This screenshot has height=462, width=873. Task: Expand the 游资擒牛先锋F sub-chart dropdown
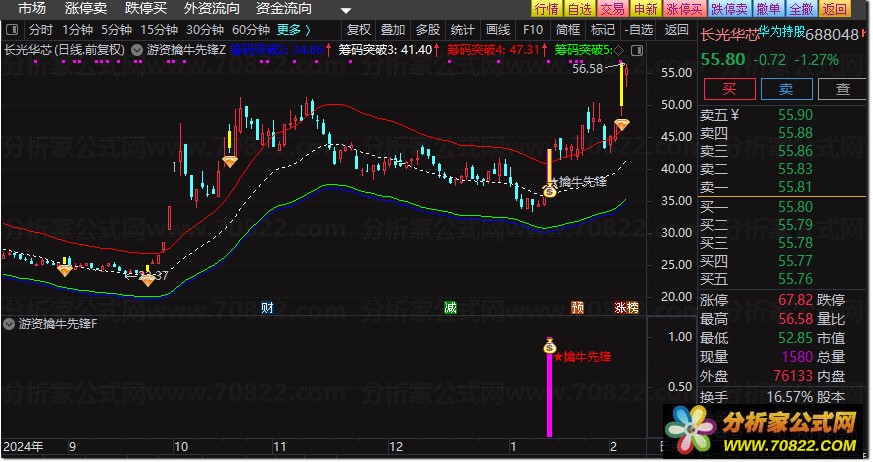9,324
